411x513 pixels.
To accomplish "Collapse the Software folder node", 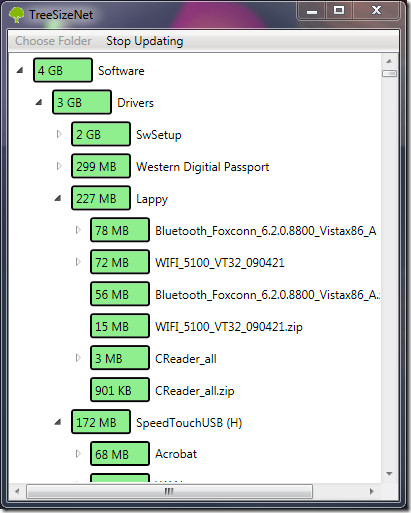I will tap(20, 70).
